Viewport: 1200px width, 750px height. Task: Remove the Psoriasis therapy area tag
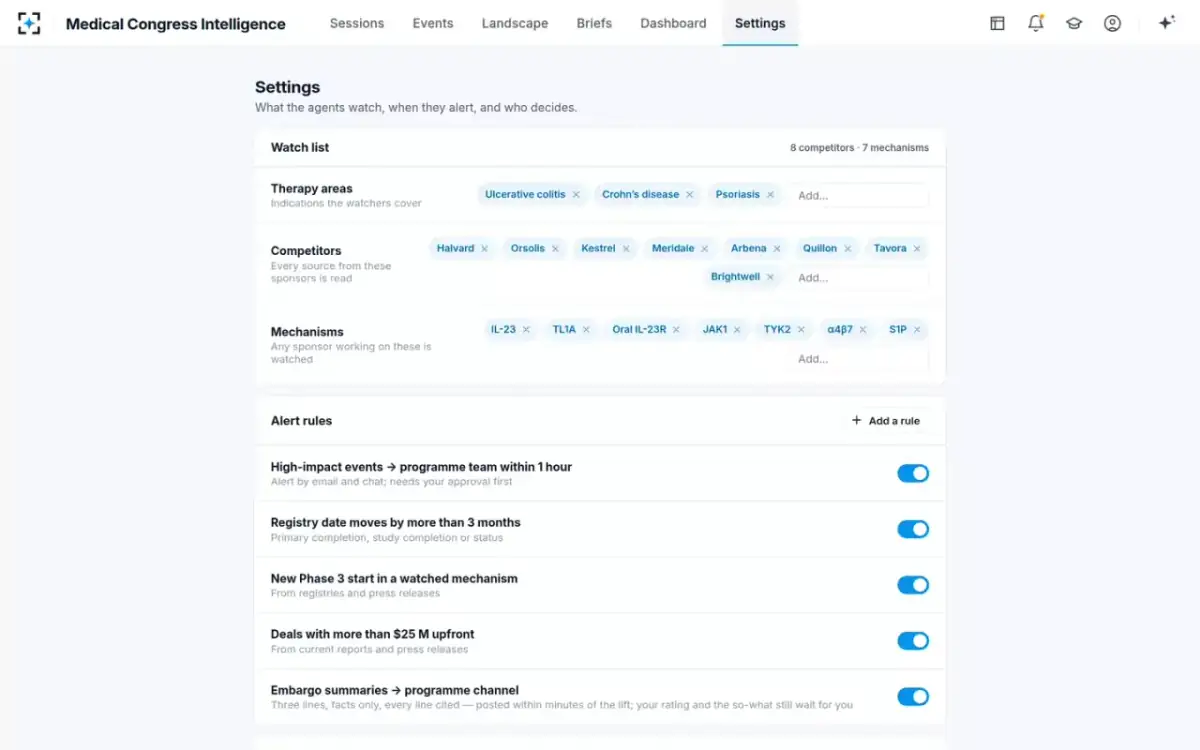(x=770, y=195)
